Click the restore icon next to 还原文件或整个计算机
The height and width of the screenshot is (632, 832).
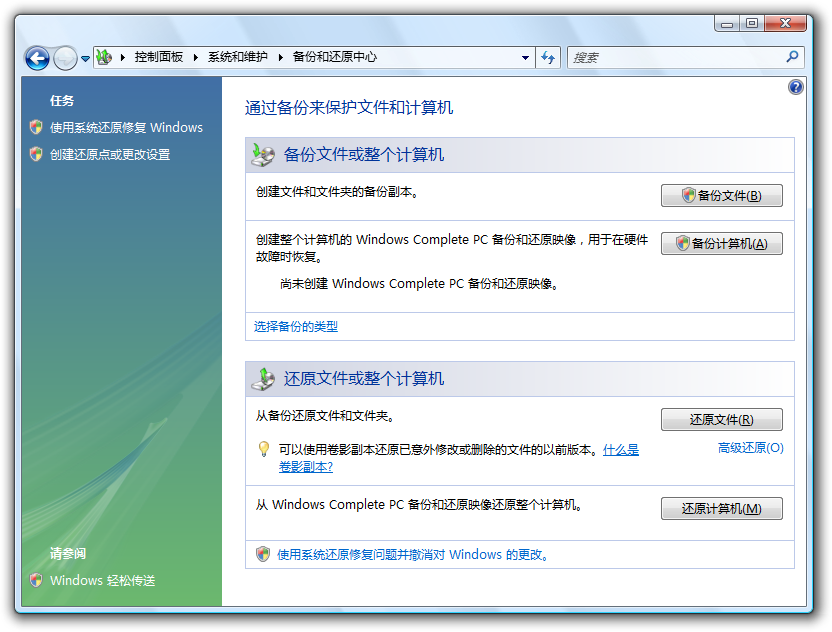coord(263,378)
